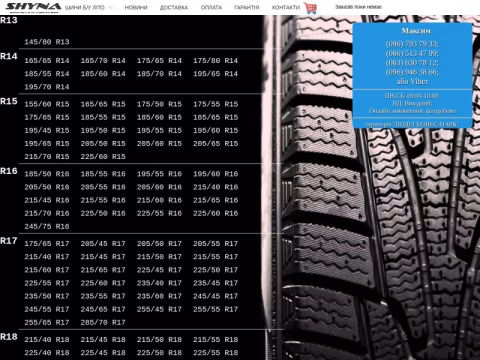
Task: Click the SHYNA logo
Action: click(33, 7)
